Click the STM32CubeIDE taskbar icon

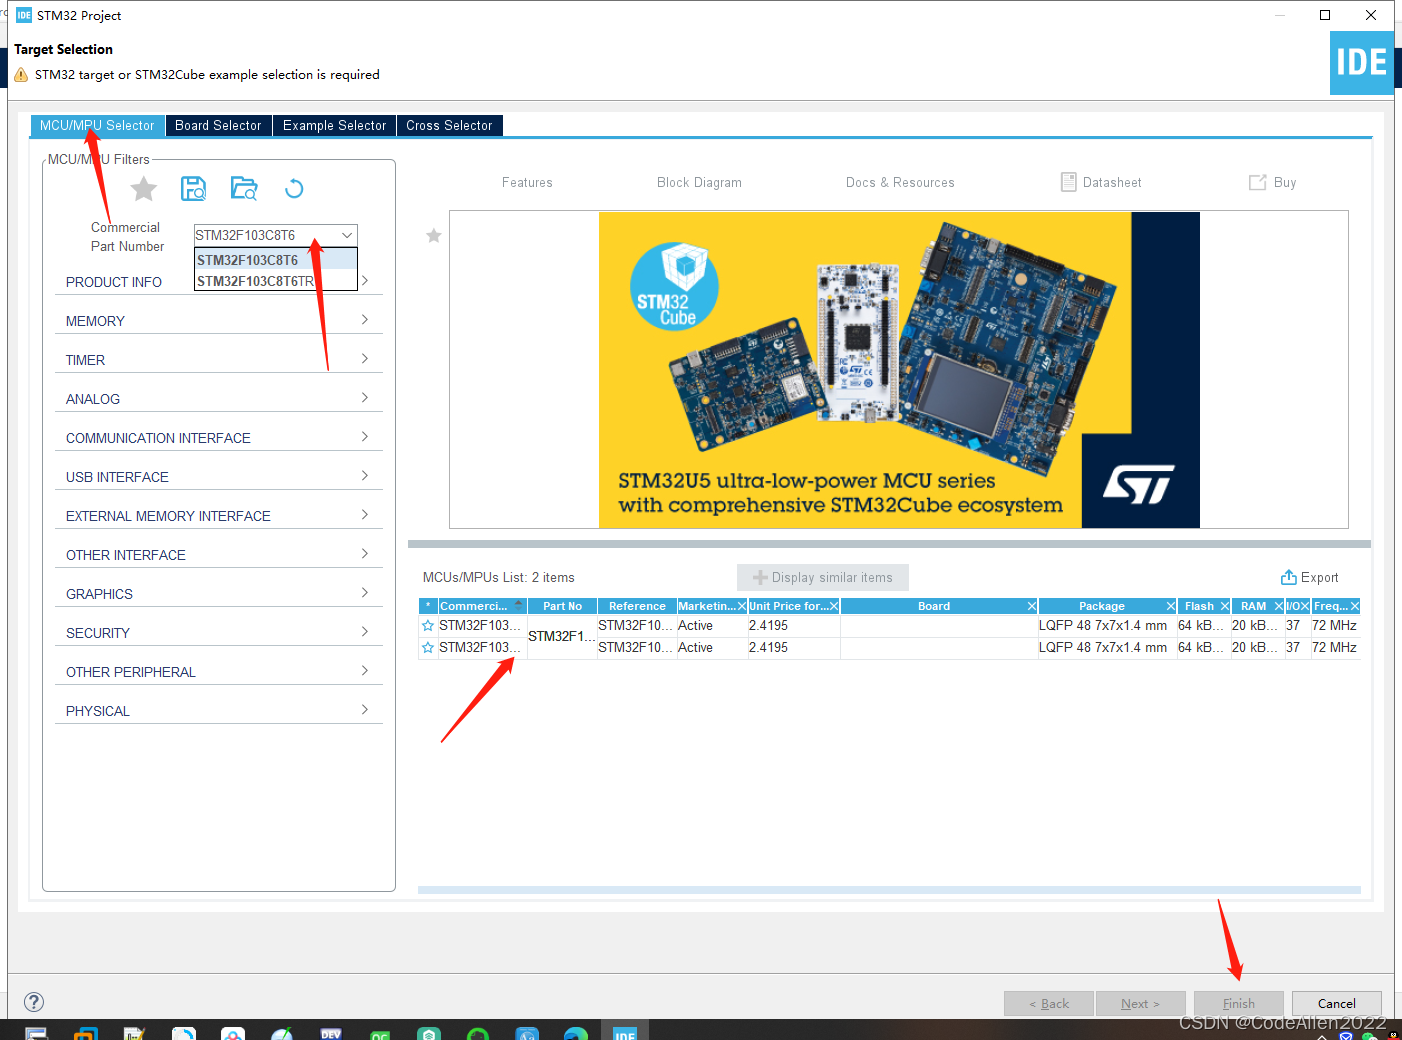625,1032
